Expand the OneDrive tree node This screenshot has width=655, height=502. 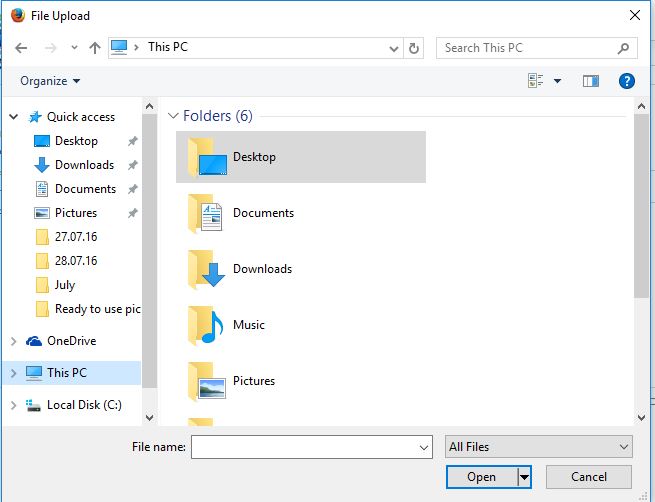13,341
